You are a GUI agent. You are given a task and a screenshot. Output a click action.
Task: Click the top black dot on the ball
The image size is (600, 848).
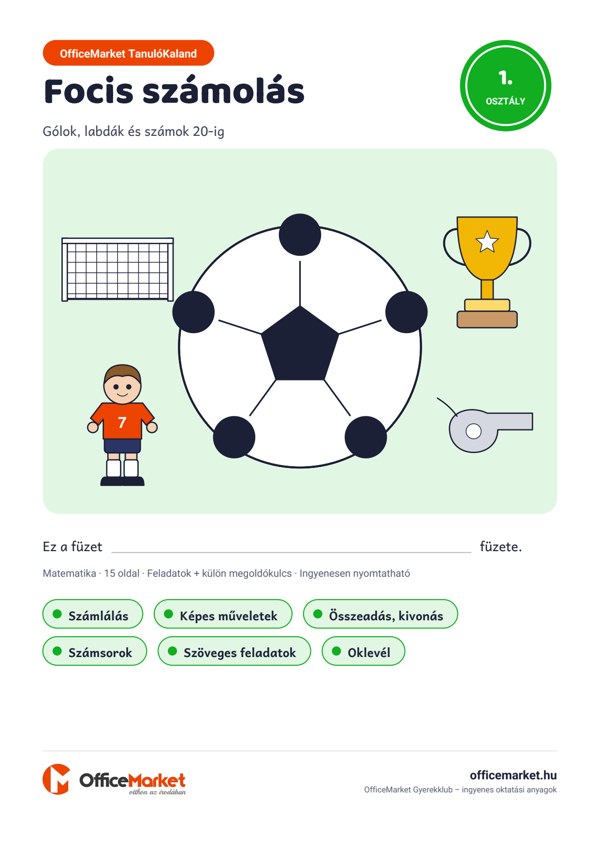(x=300, y=235)
